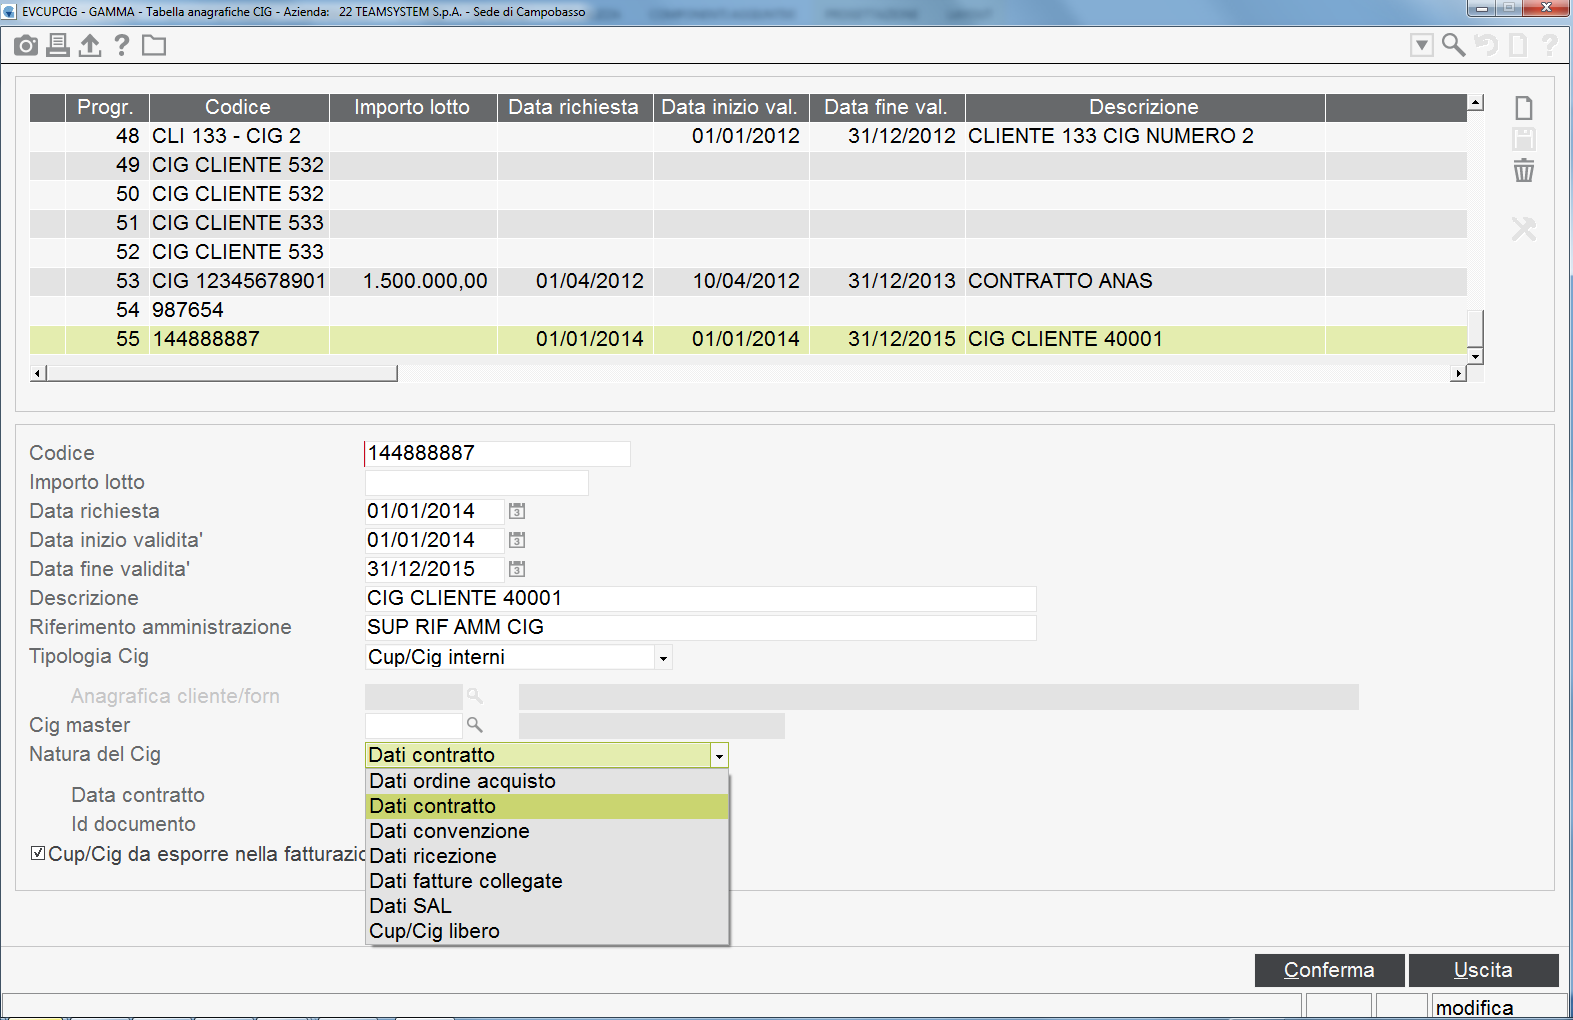This screenshot has width=1573, height=1020.
Task: Select Dati contratto in the list
Action: pos(548,806)
